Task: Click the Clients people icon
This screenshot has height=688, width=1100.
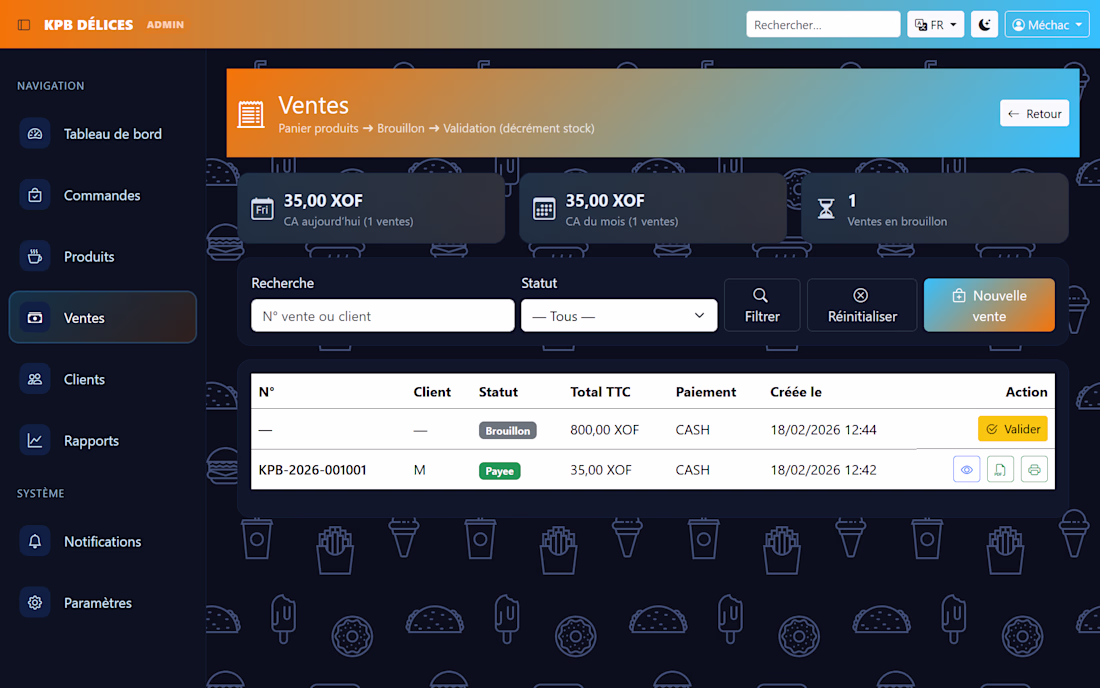Action: pos(35,379)
